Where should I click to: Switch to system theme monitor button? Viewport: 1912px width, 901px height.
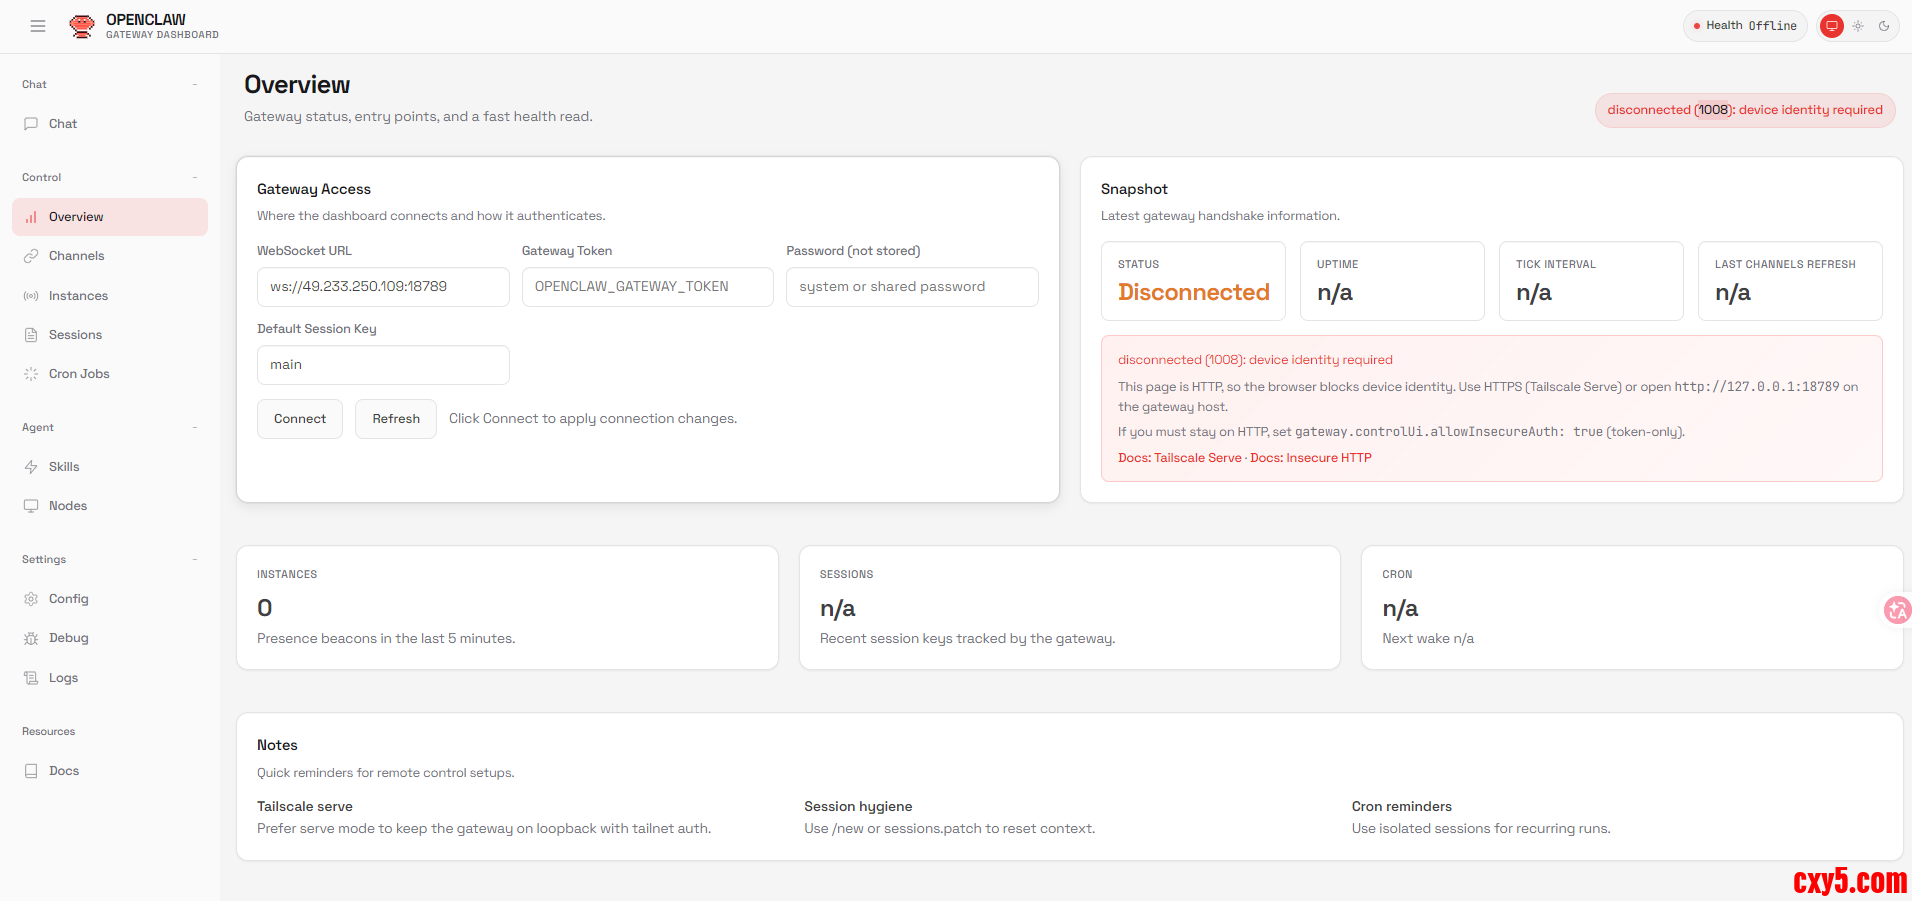[1832, 26]
